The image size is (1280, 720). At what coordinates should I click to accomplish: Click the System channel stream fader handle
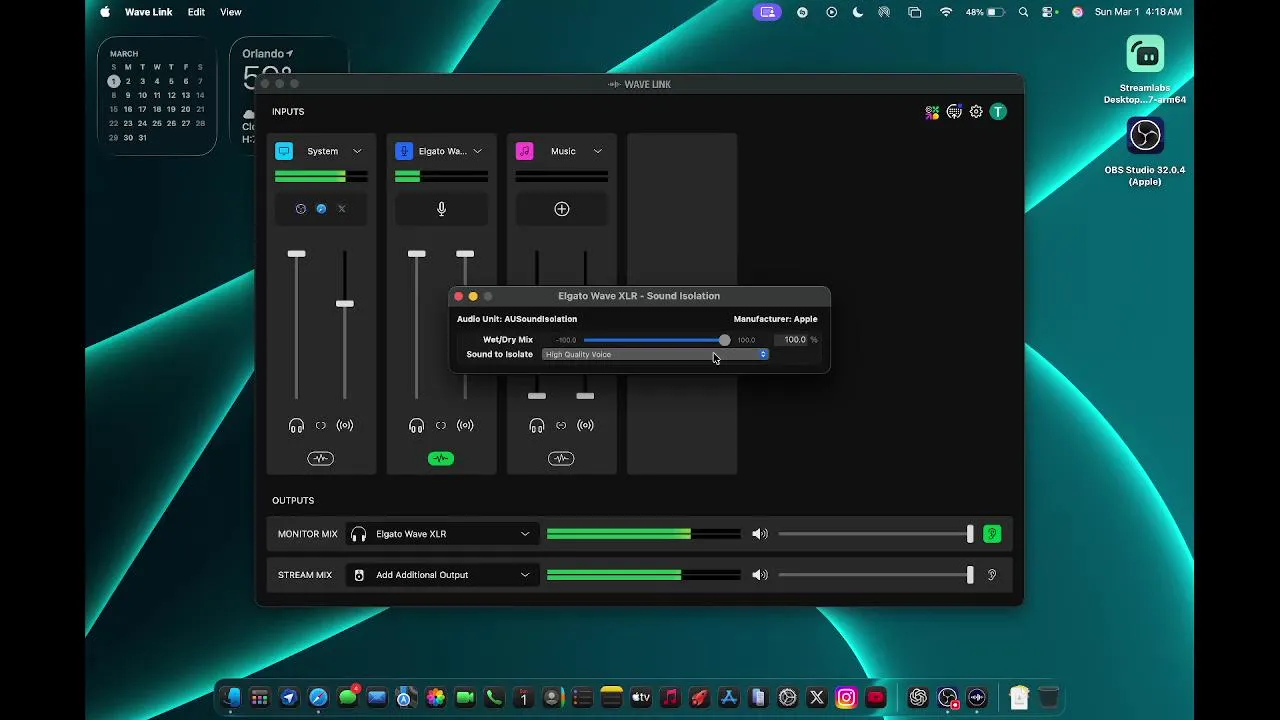345,303
